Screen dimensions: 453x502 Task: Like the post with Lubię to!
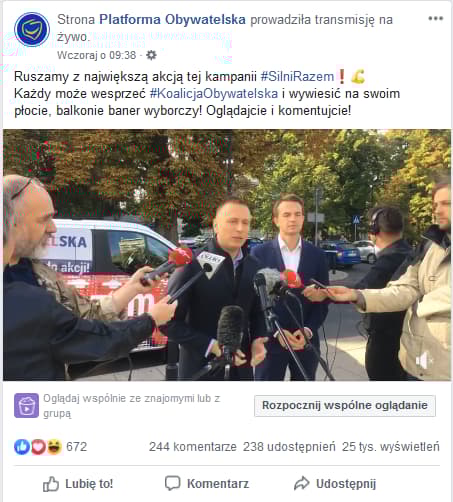click(x=78, y=484)
